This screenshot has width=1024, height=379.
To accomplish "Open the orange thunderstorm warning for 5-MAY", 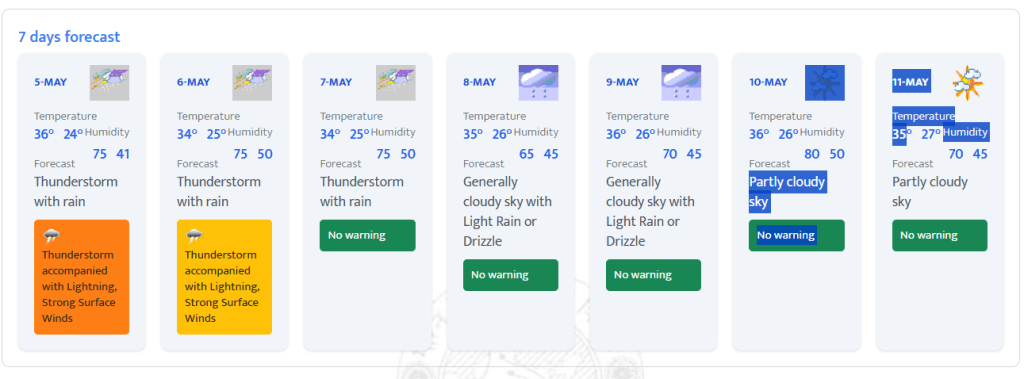I will pos(82,277).
